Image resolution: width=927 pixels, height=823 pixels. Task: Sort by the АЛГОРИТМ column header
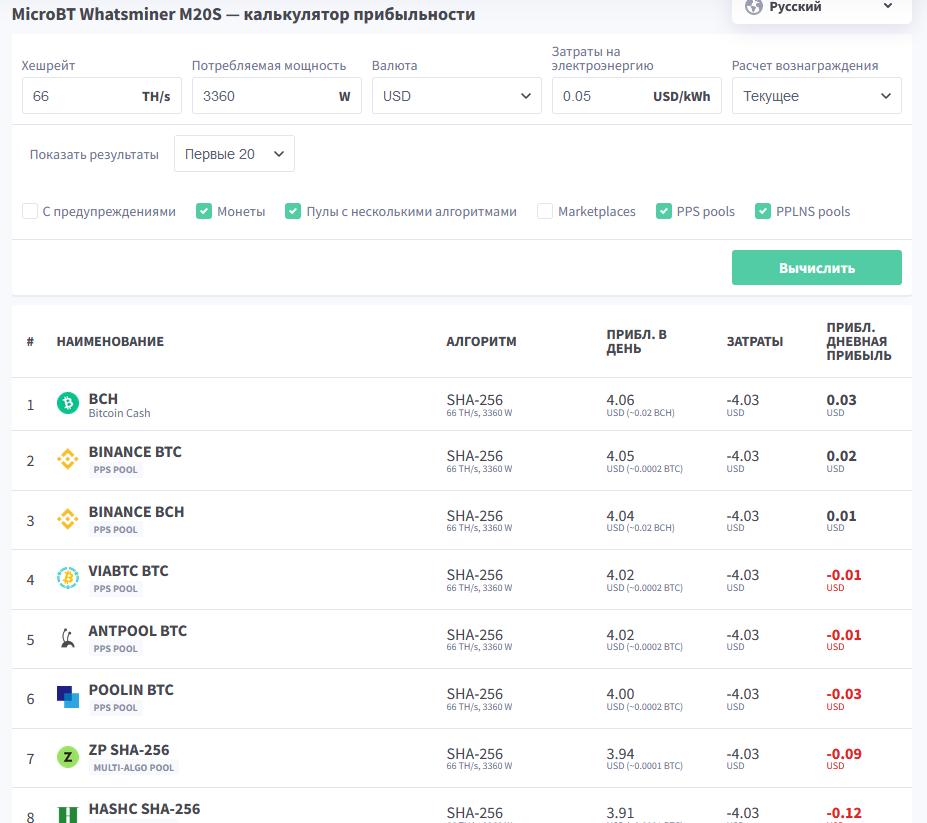pyautogui.click(x=481, y=341)
